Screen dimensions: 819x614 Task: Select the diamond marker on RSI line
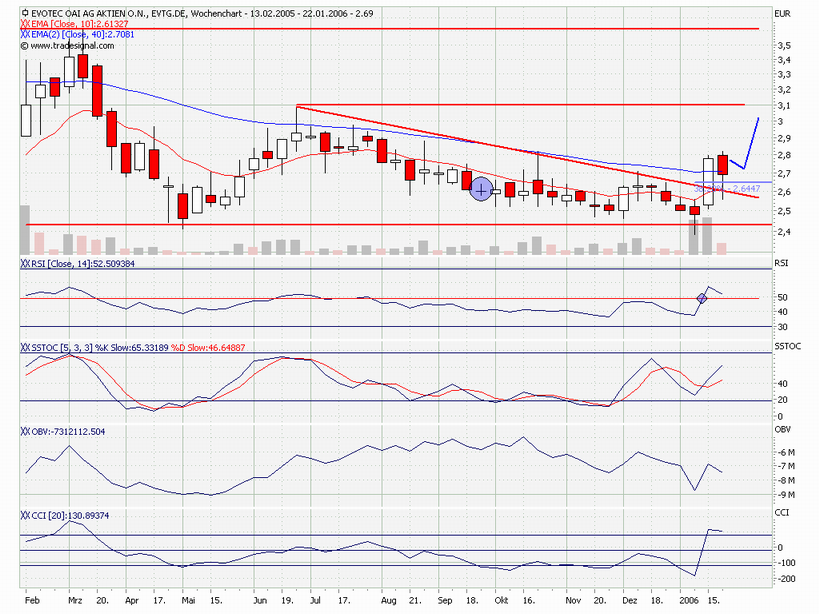(x=702, y=298)
